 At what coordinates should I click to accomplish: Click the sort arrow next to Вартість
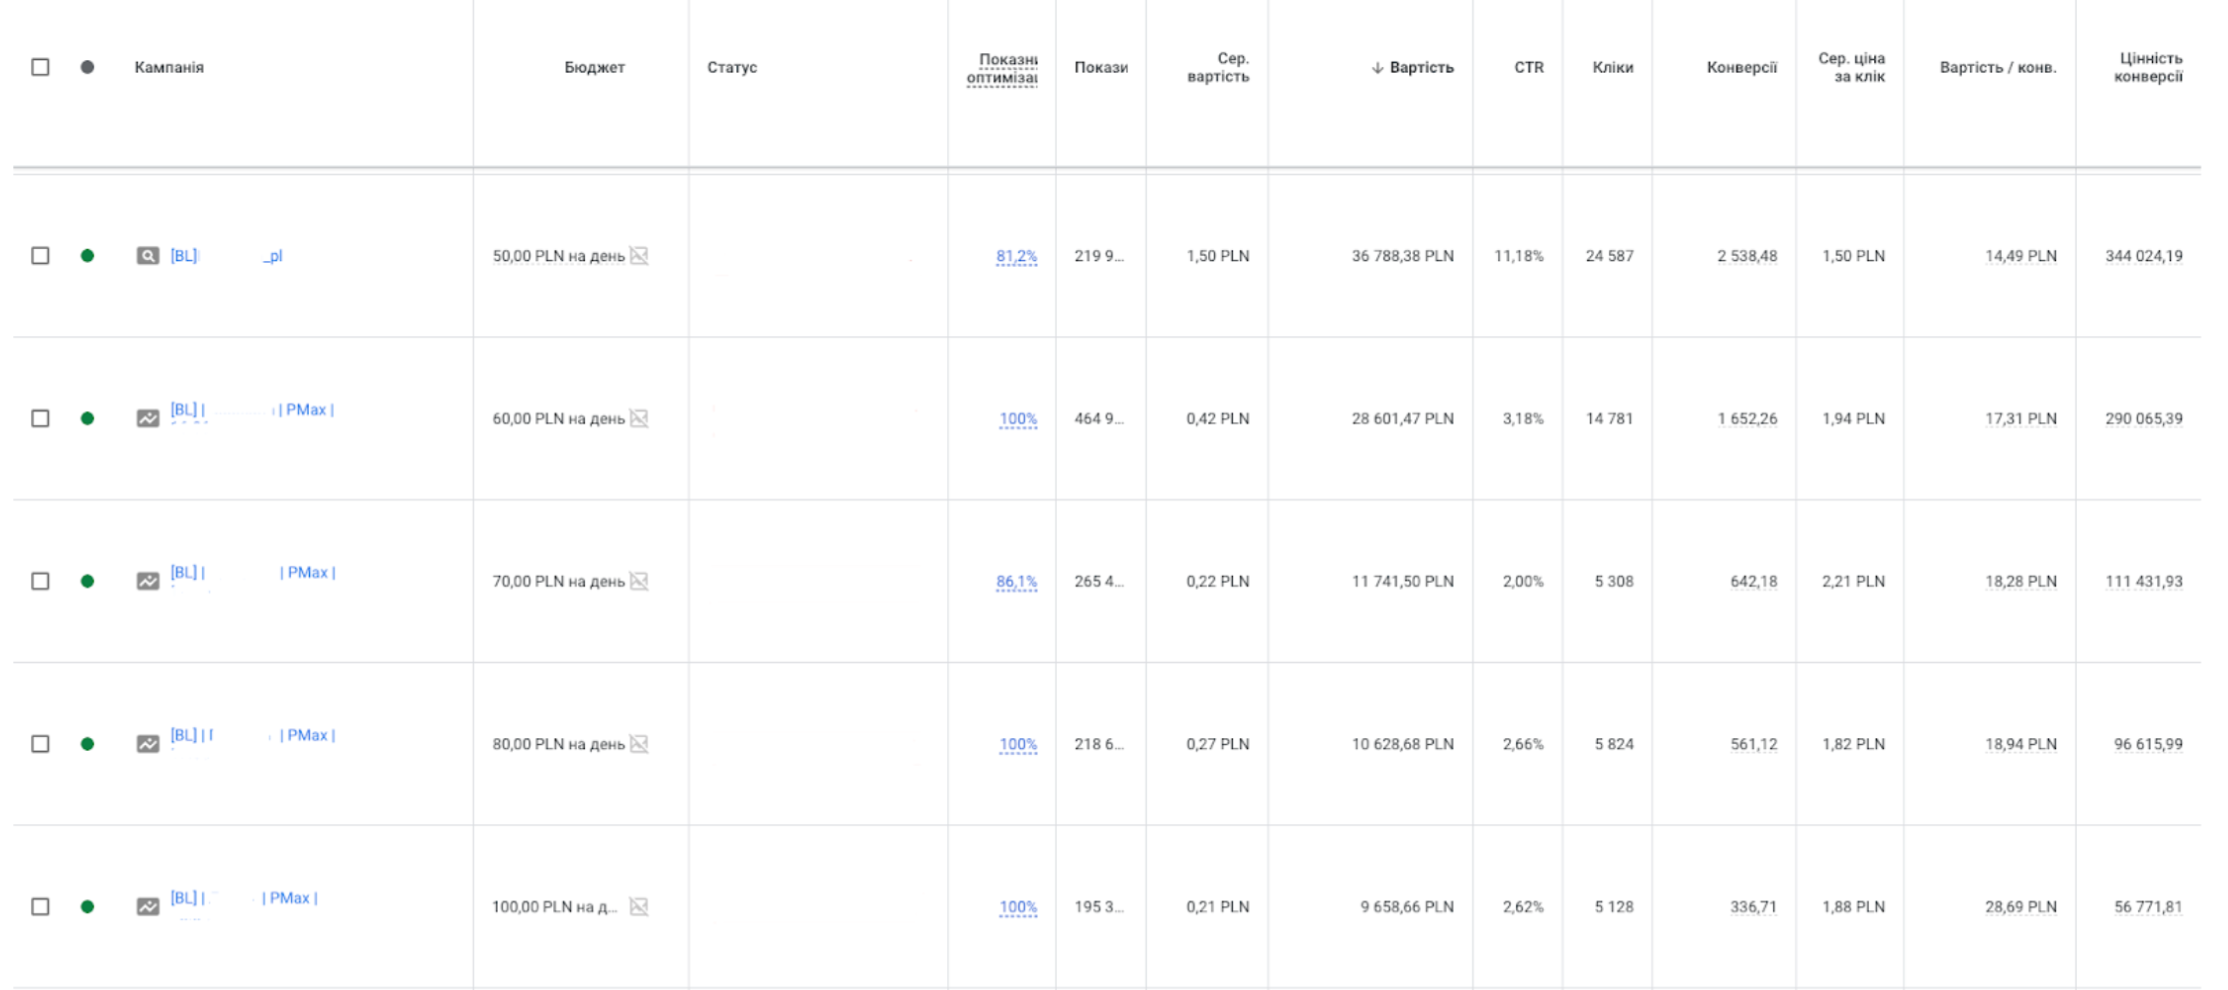pos(1377,68)
